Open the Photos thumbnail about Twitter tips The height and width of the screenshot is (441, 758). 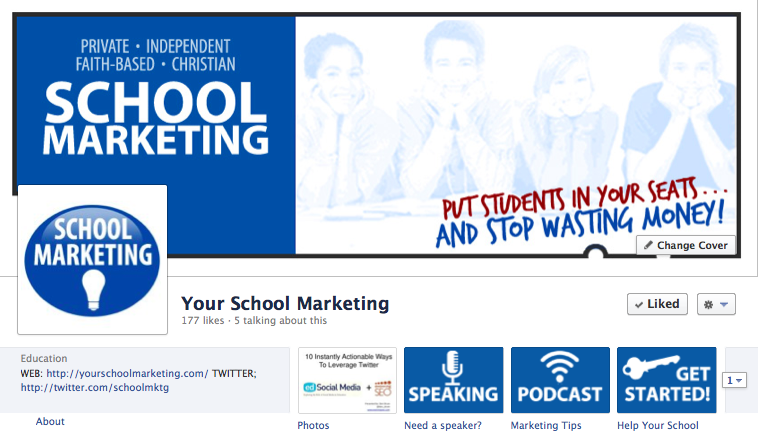(x=348, y=380)
